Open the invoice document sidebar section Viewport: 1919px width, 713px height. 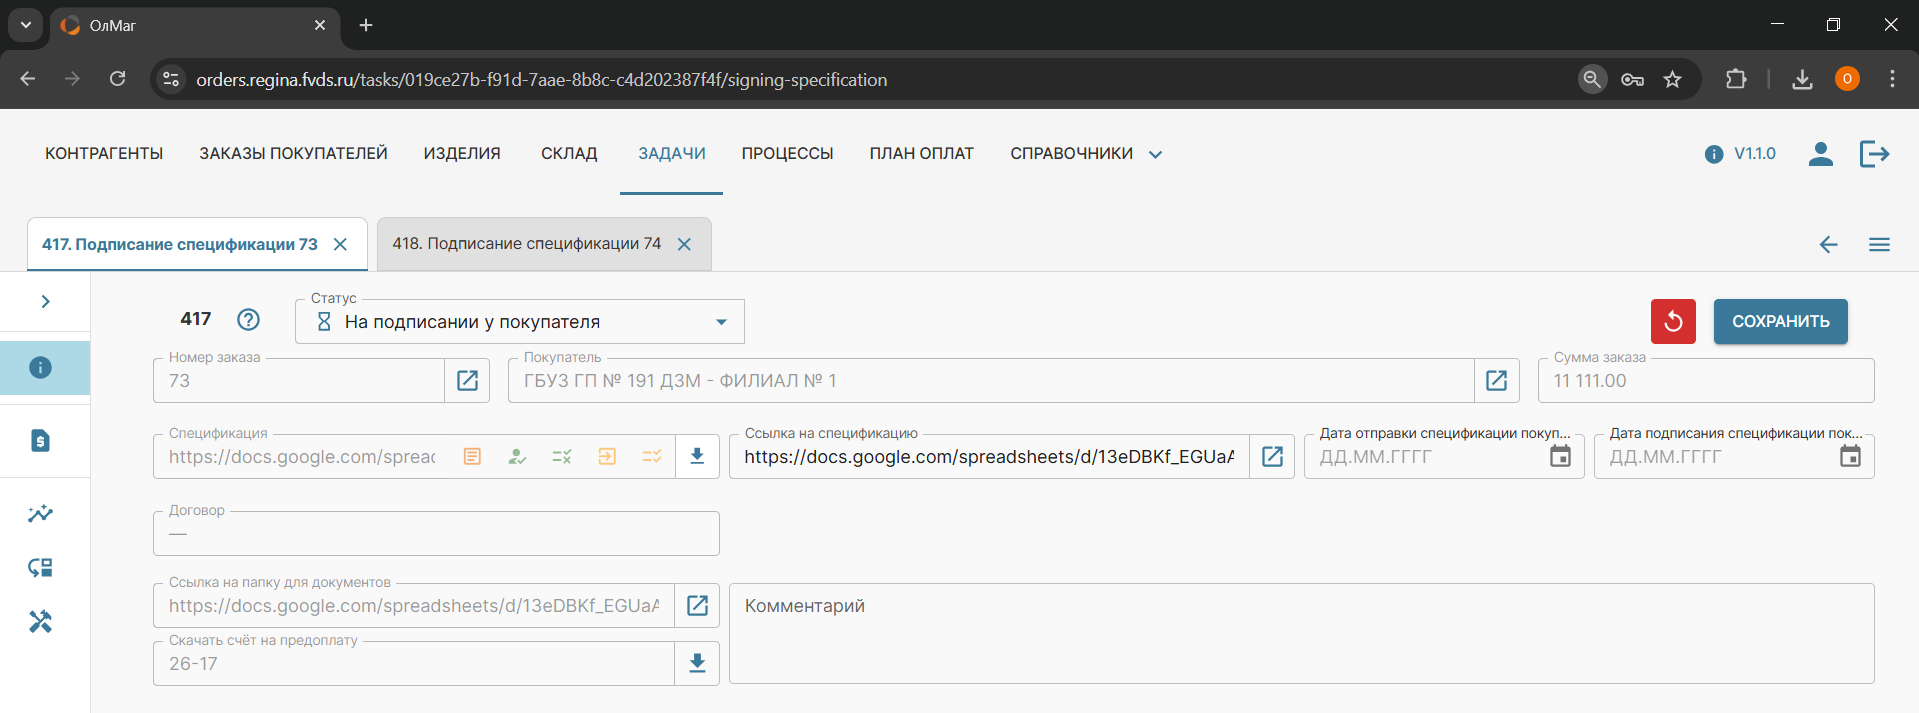40,440
